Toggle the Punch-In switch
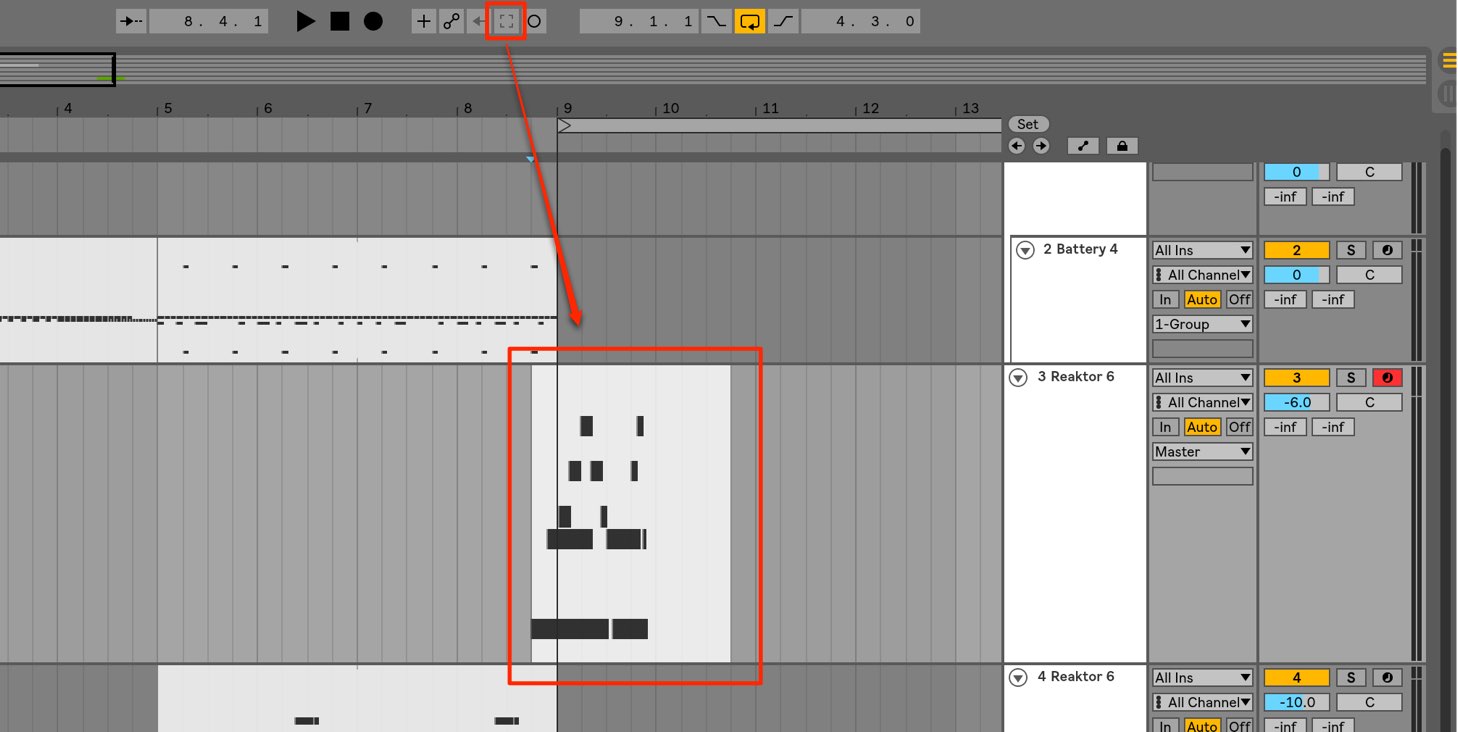Viewport: 1458px width, 732px height. click(x=716, y=21)
